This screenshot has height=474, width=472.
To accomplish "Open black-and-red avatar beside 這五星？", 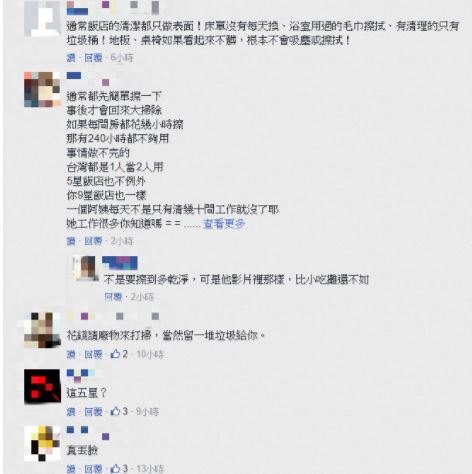I will [x=42, y=386].
